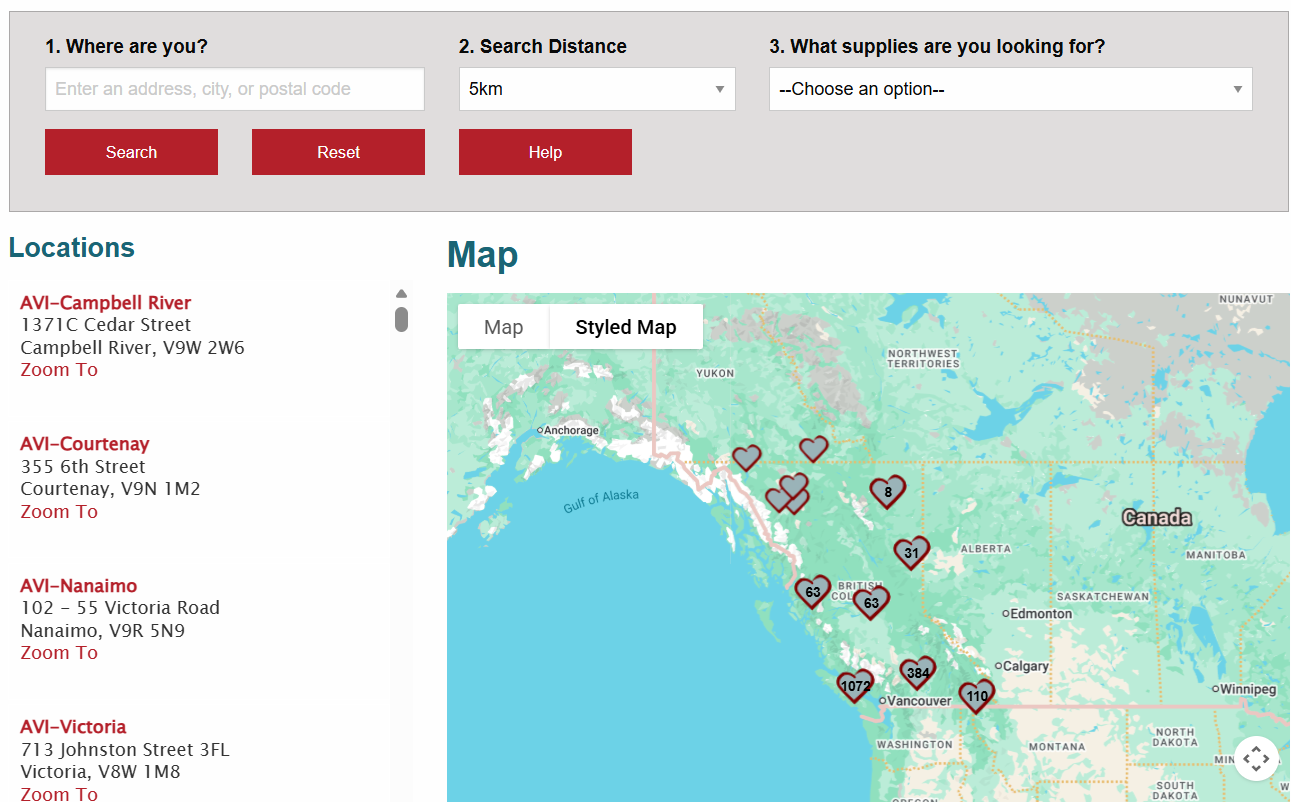The width and height of the screenshot is (1291, 802).
Task: Click the Reset button
Action: (338, 152)
